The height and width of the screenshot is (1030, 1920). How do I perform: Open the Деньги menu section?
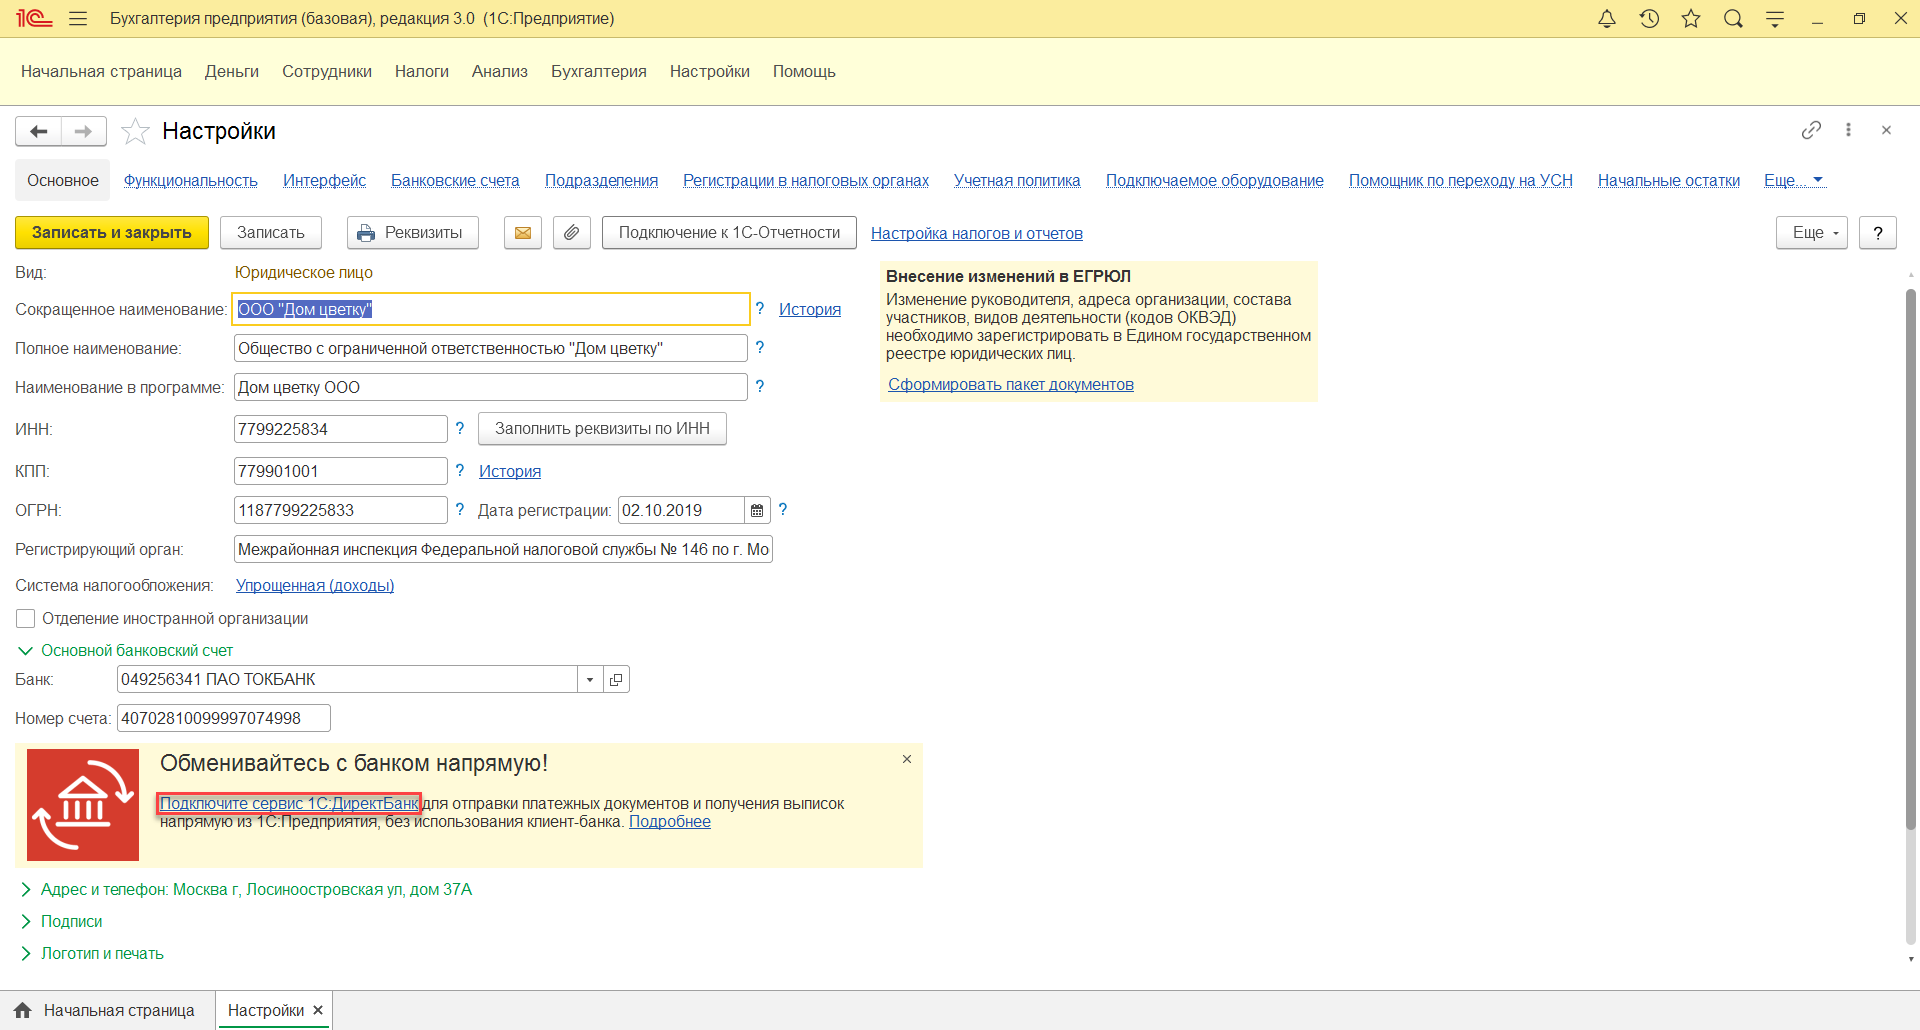(232, 72)
